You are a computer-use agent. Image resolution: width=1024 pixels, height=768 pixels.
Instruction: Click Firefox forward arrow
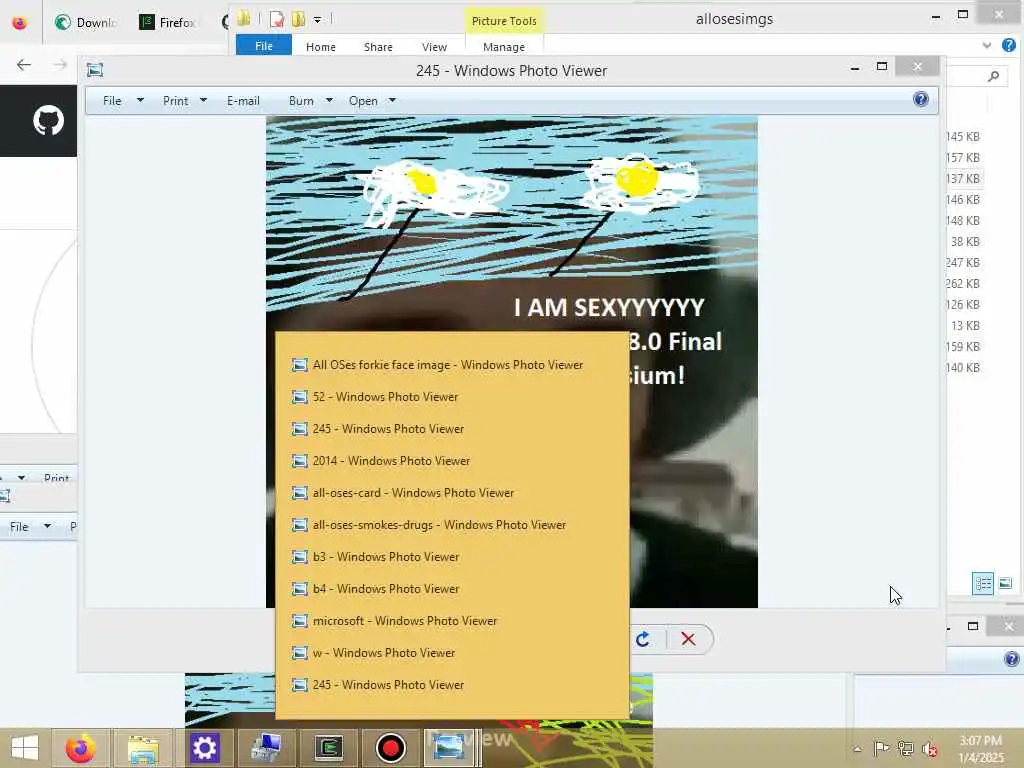coord(59,64)
